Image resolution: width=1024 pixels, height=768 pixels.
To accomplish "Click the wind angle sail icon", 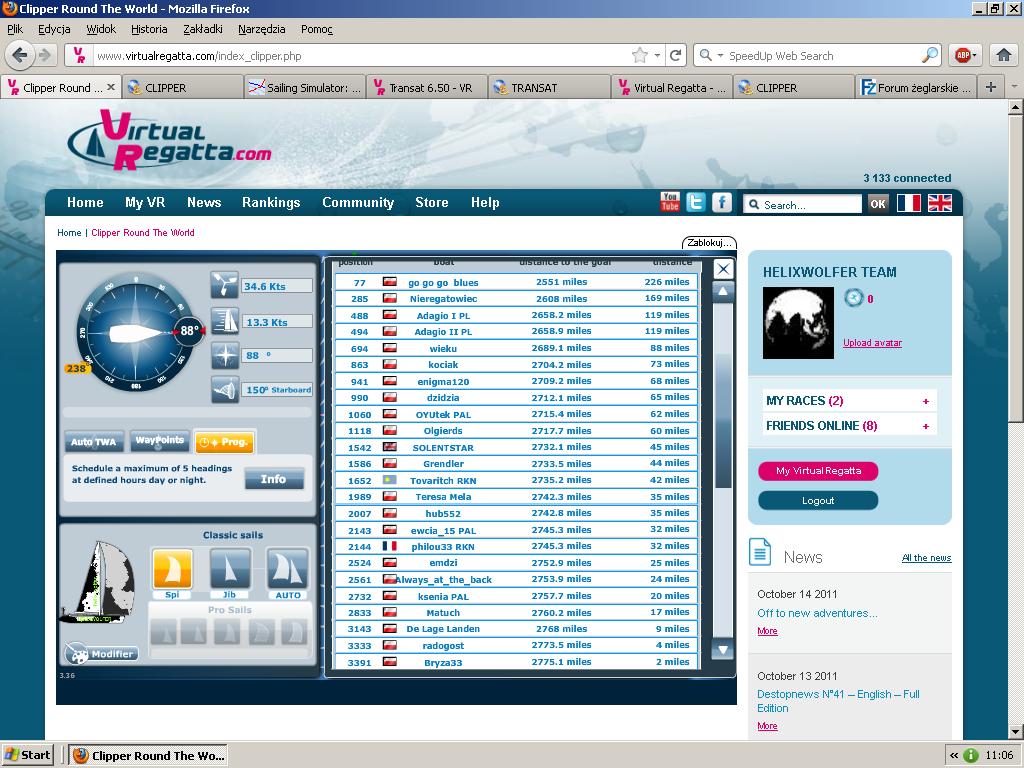I will [x=224, y=390].
